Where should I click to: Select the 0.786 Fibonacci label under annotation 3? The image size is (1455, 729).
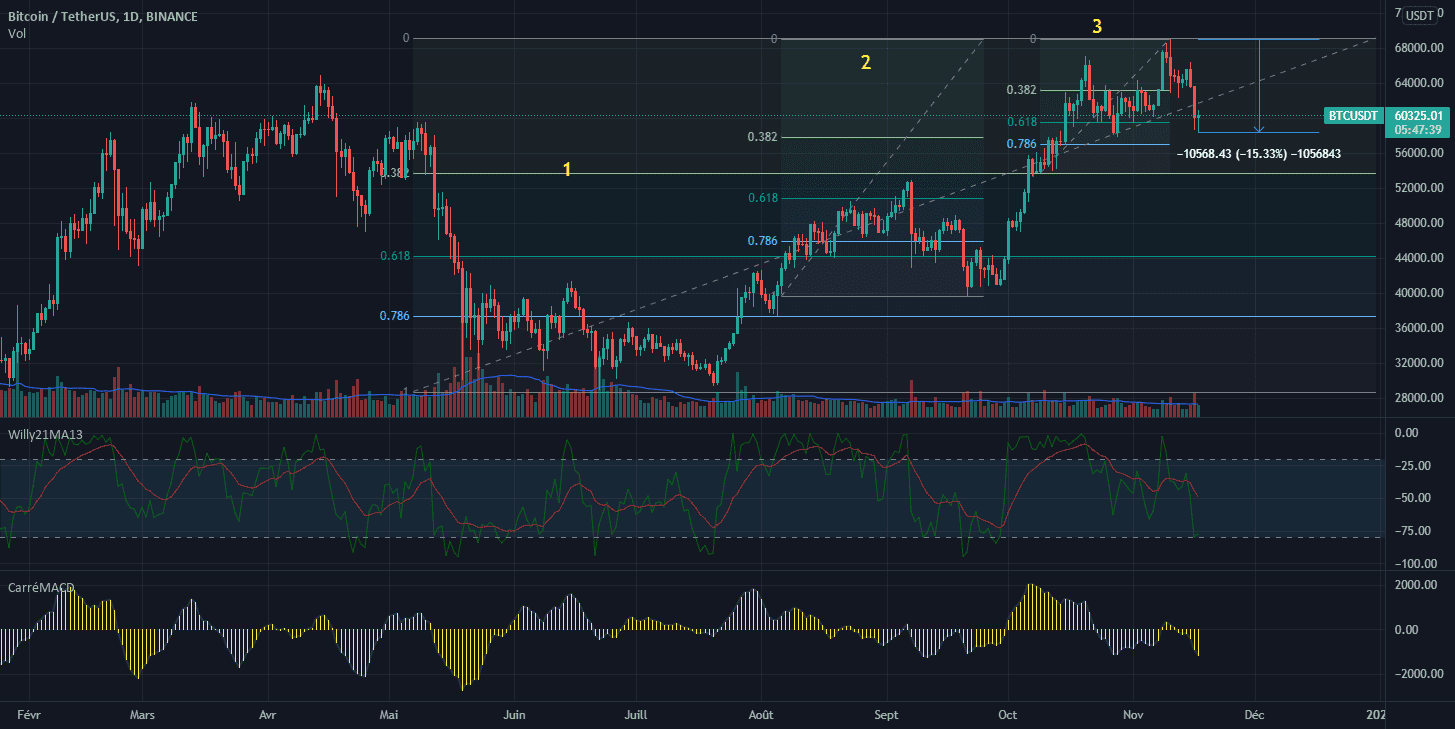point(1022,144)
